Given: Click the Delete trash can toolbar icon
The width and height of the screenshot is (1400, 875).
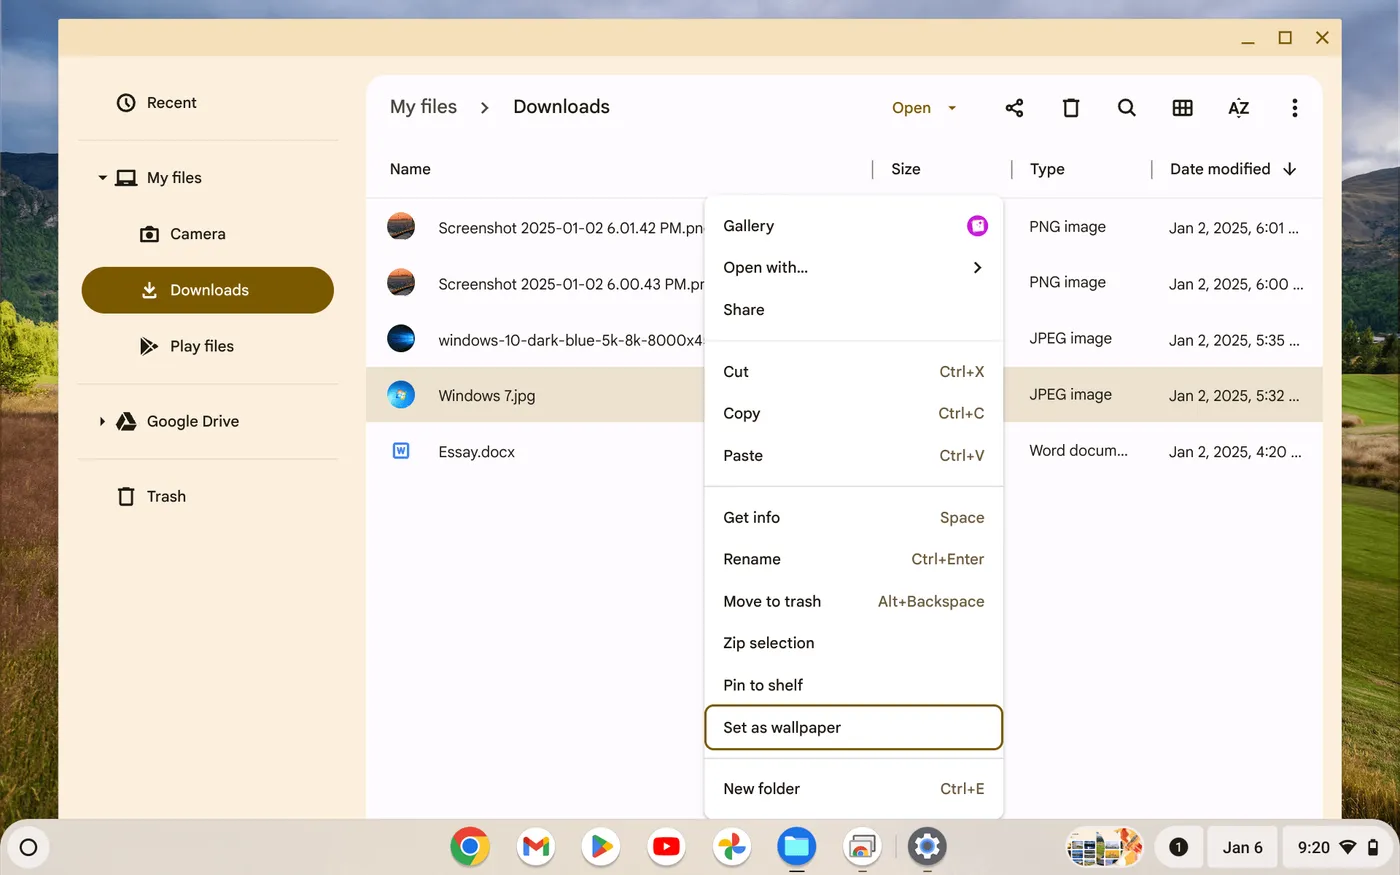Looking at the screenshot, I should pos(1071,108).
